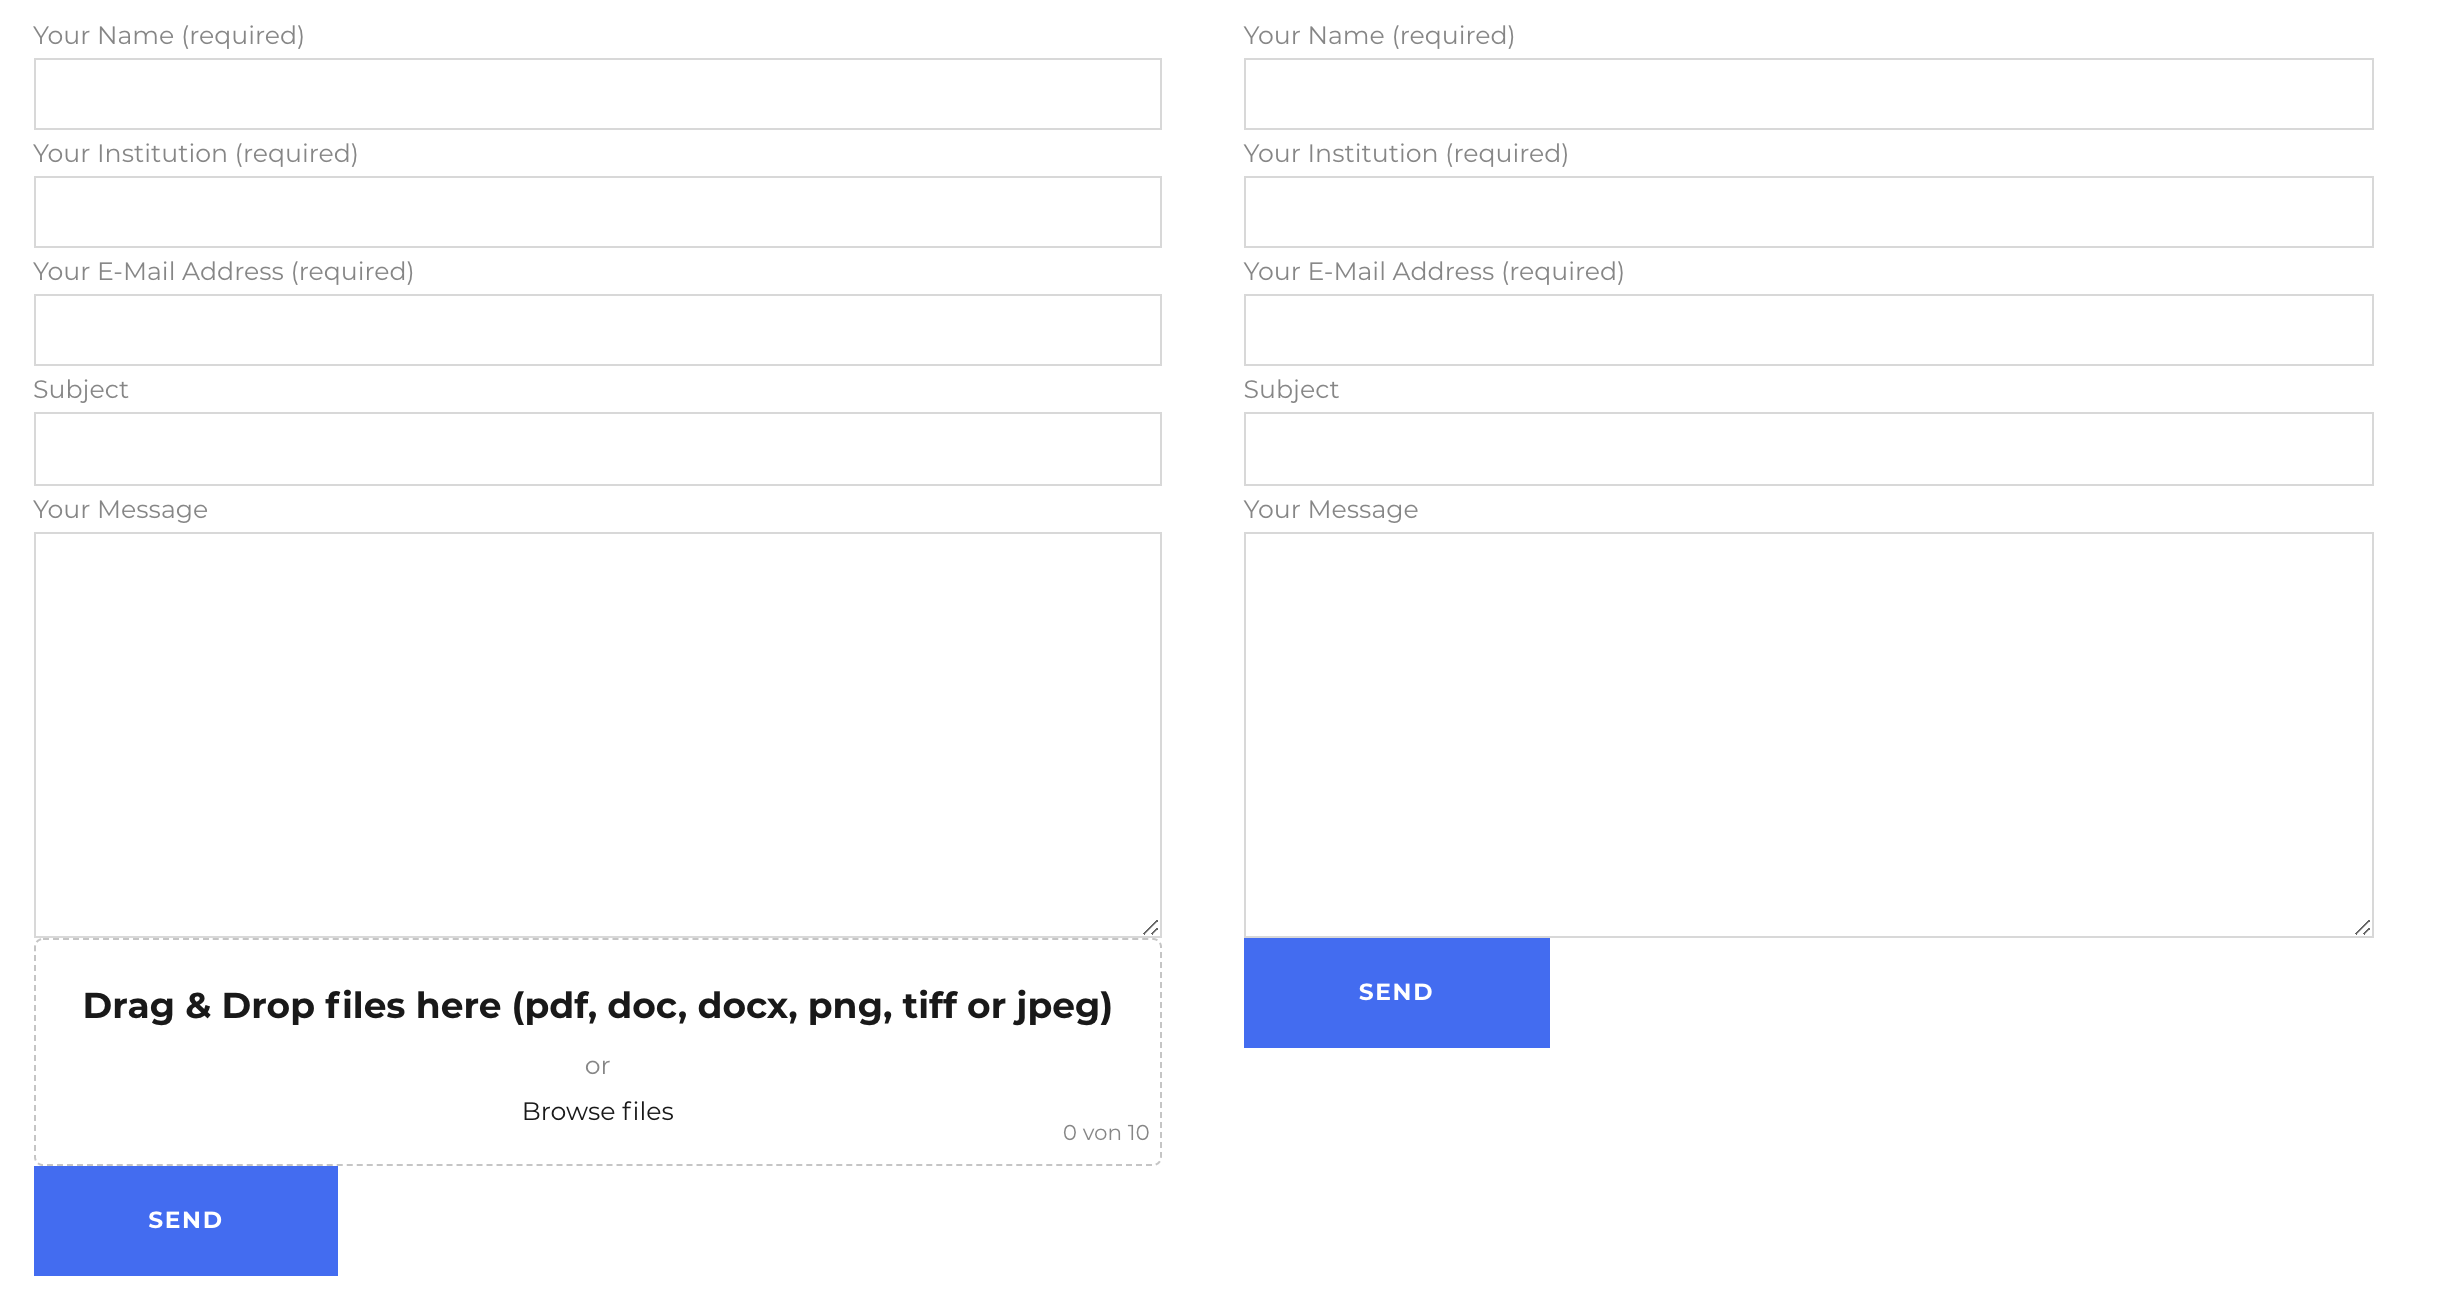2438x1304 pixels.
Task: Click the right form's Your Name field
Action: (1808, 94)
